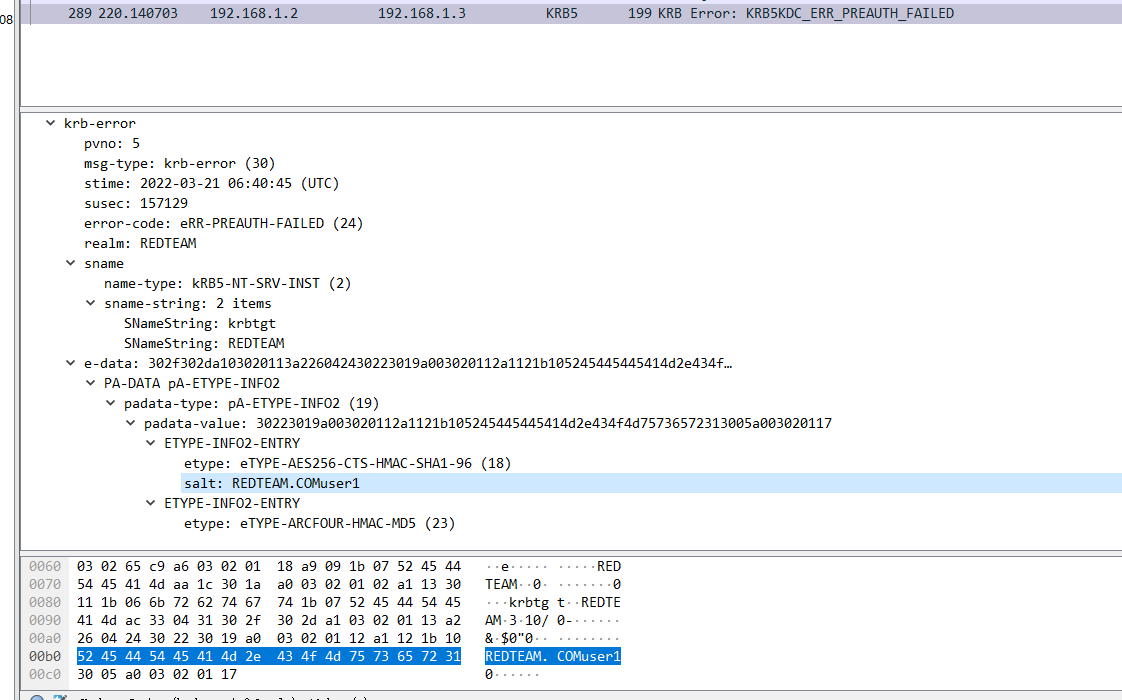Image resolution: width=1122 pixels, height=700 pixels.
Task: Collapse the krb-error tree node
Action: click(x=50, y=123)
